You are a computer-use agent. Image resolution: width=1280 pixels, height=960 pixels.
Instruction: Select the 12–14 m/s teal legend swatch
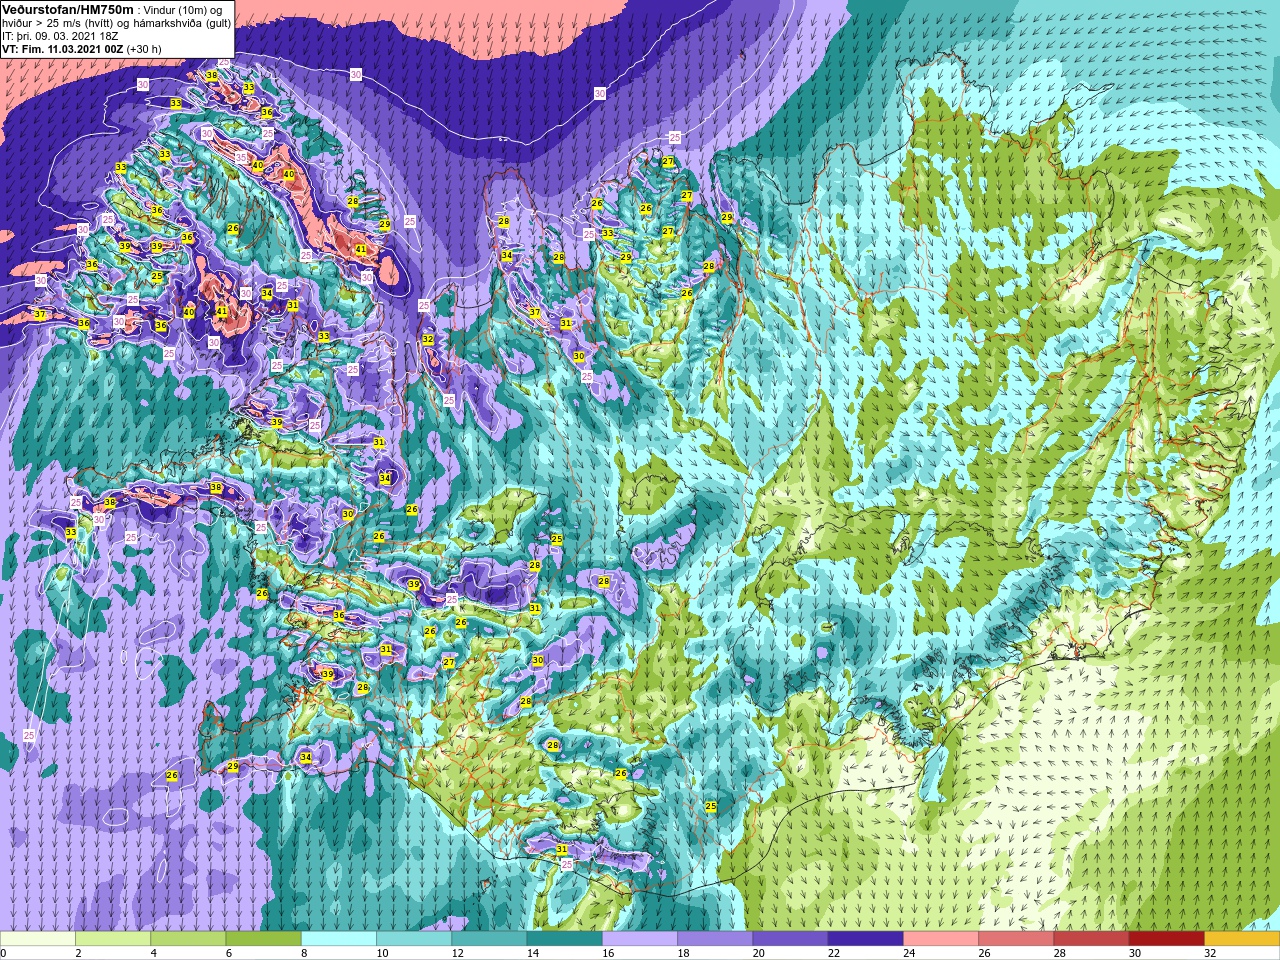click(x=489, y=939)
